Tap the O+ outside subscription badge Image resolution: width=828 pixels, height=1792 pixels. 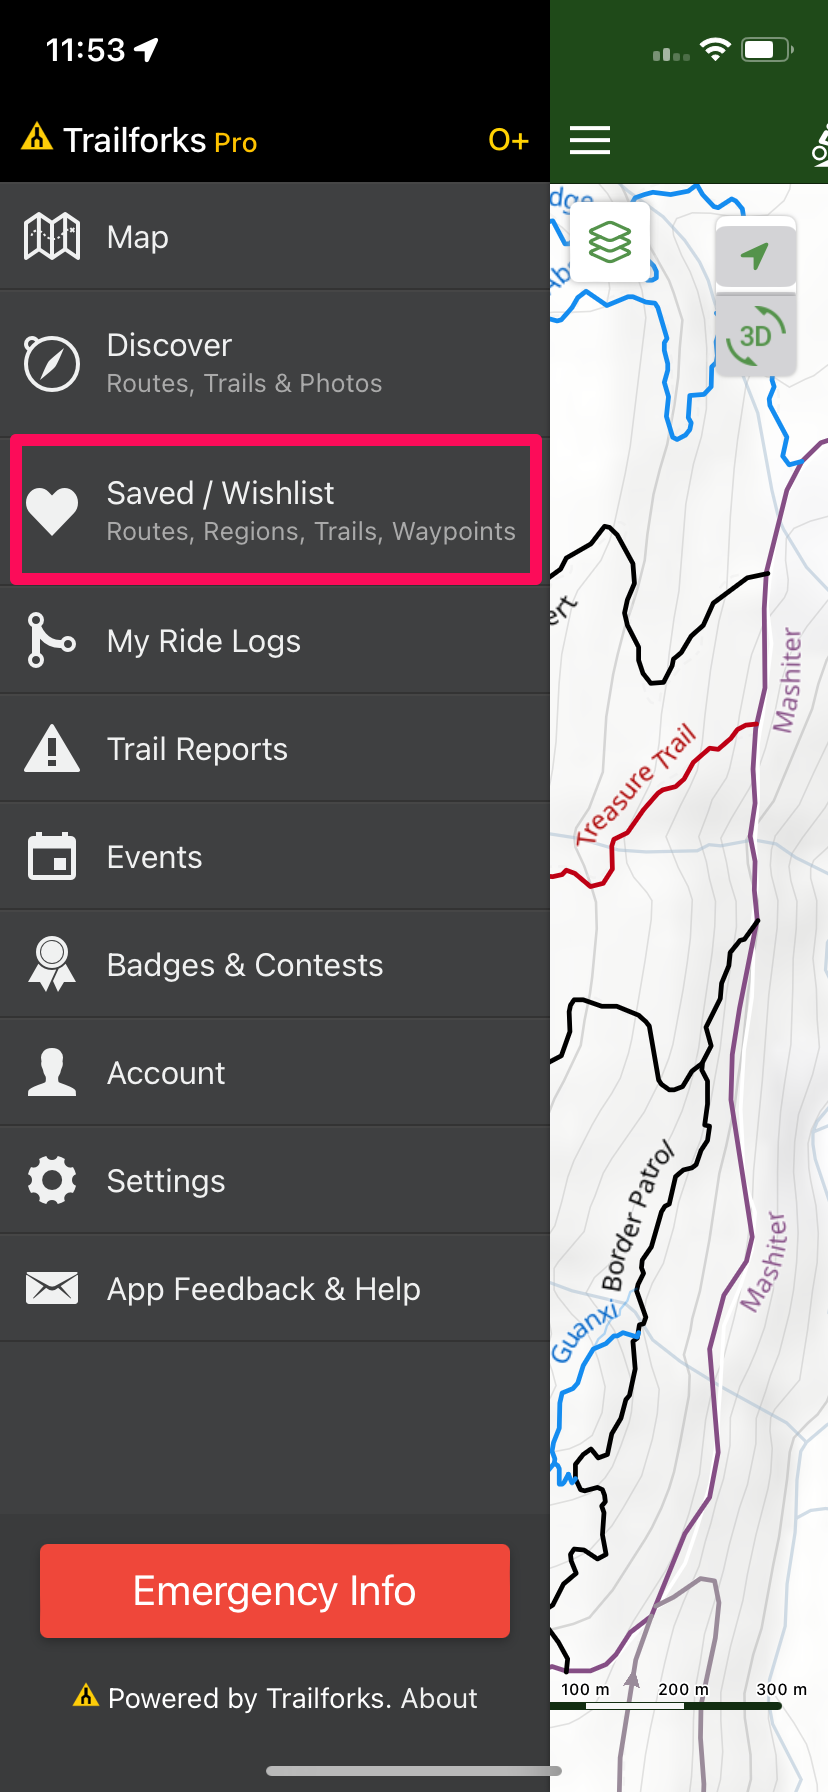508,140
